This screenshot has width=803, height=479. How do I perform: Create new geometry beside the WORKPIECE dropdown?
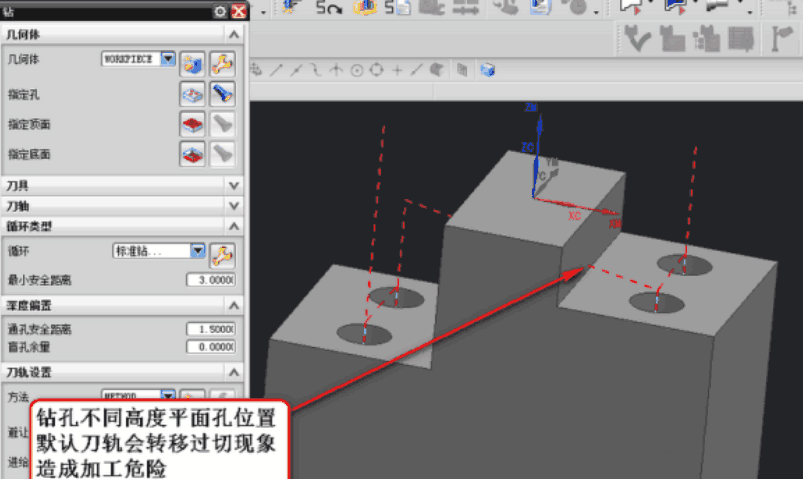[193, 65]
